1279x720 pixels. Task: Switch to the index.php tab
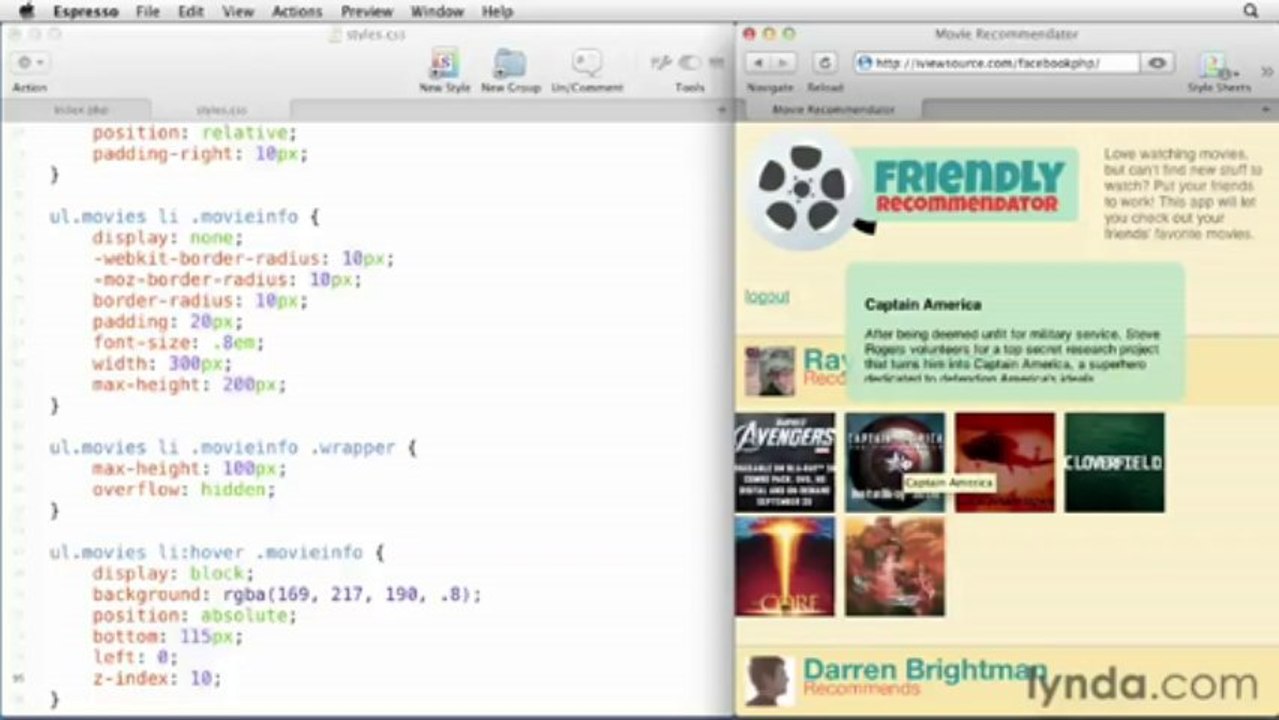(82, 109)
